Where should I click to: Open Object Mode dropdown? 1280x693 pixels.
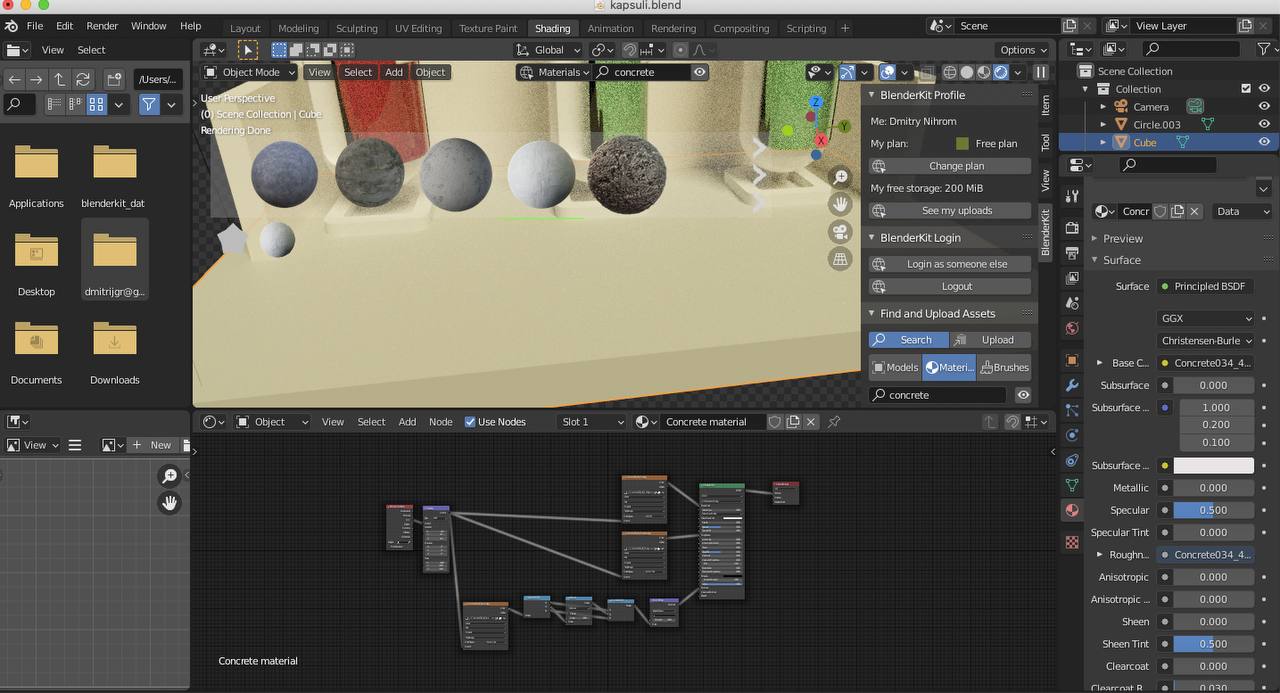click(250, 72)
